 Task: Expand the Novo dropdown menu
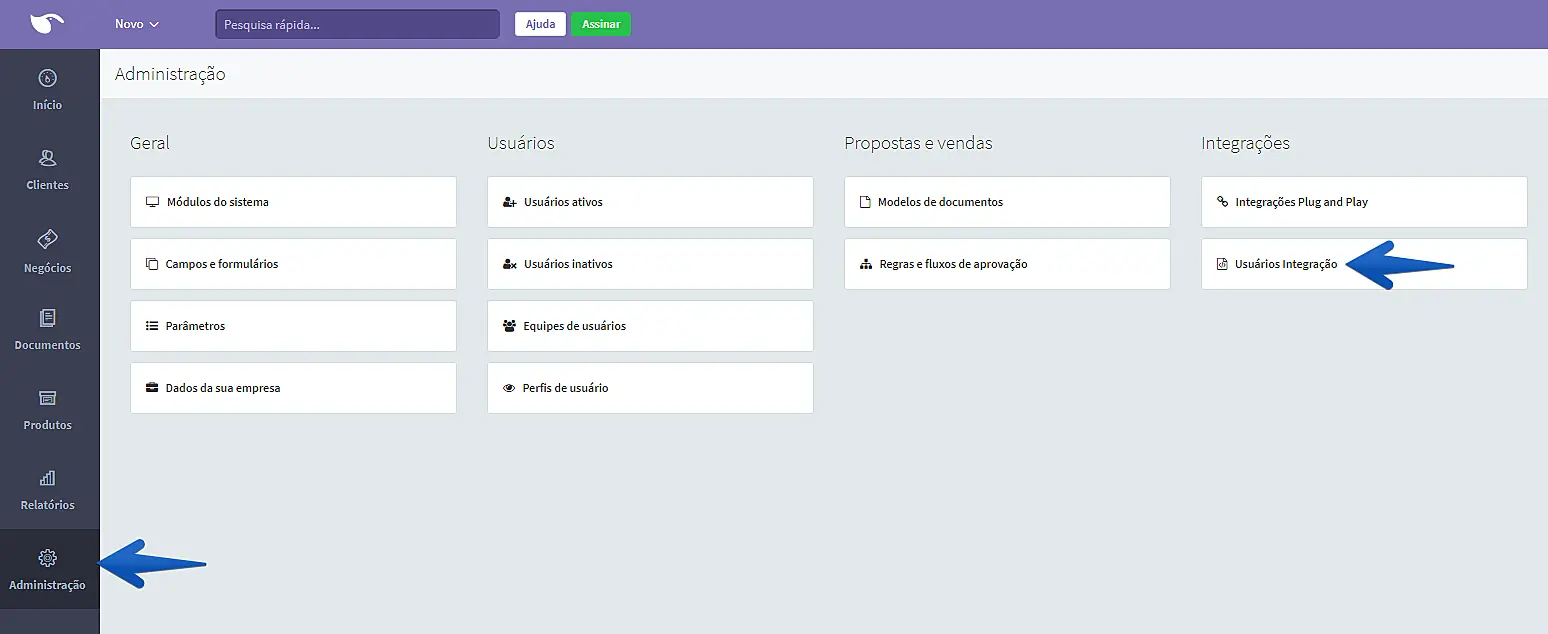tap(137, 24)
